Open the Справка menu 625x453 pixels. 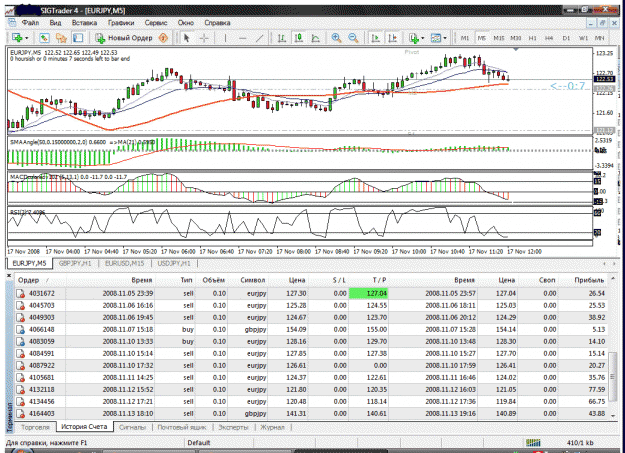point(217,23)
